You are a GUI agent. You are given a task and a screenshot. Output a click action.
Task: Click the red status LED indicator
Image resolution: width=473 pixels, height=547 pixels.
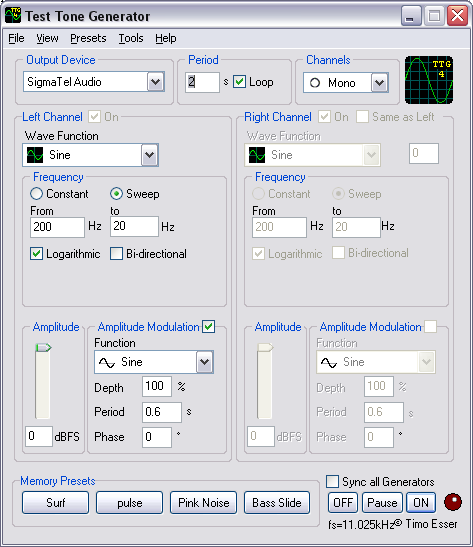point(453,502)
